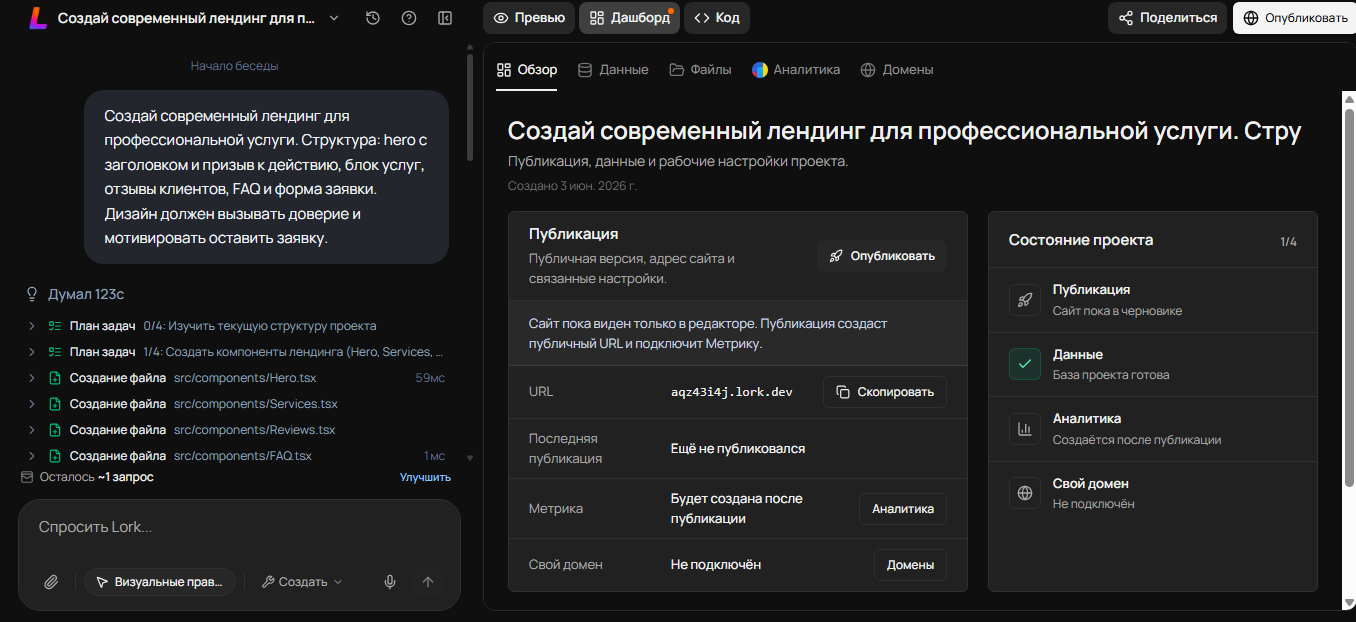Click the Свой домен row in Состояние проекта
Screen dimensions: 1356x622
pyautogui.click(x=1152, y=494)
